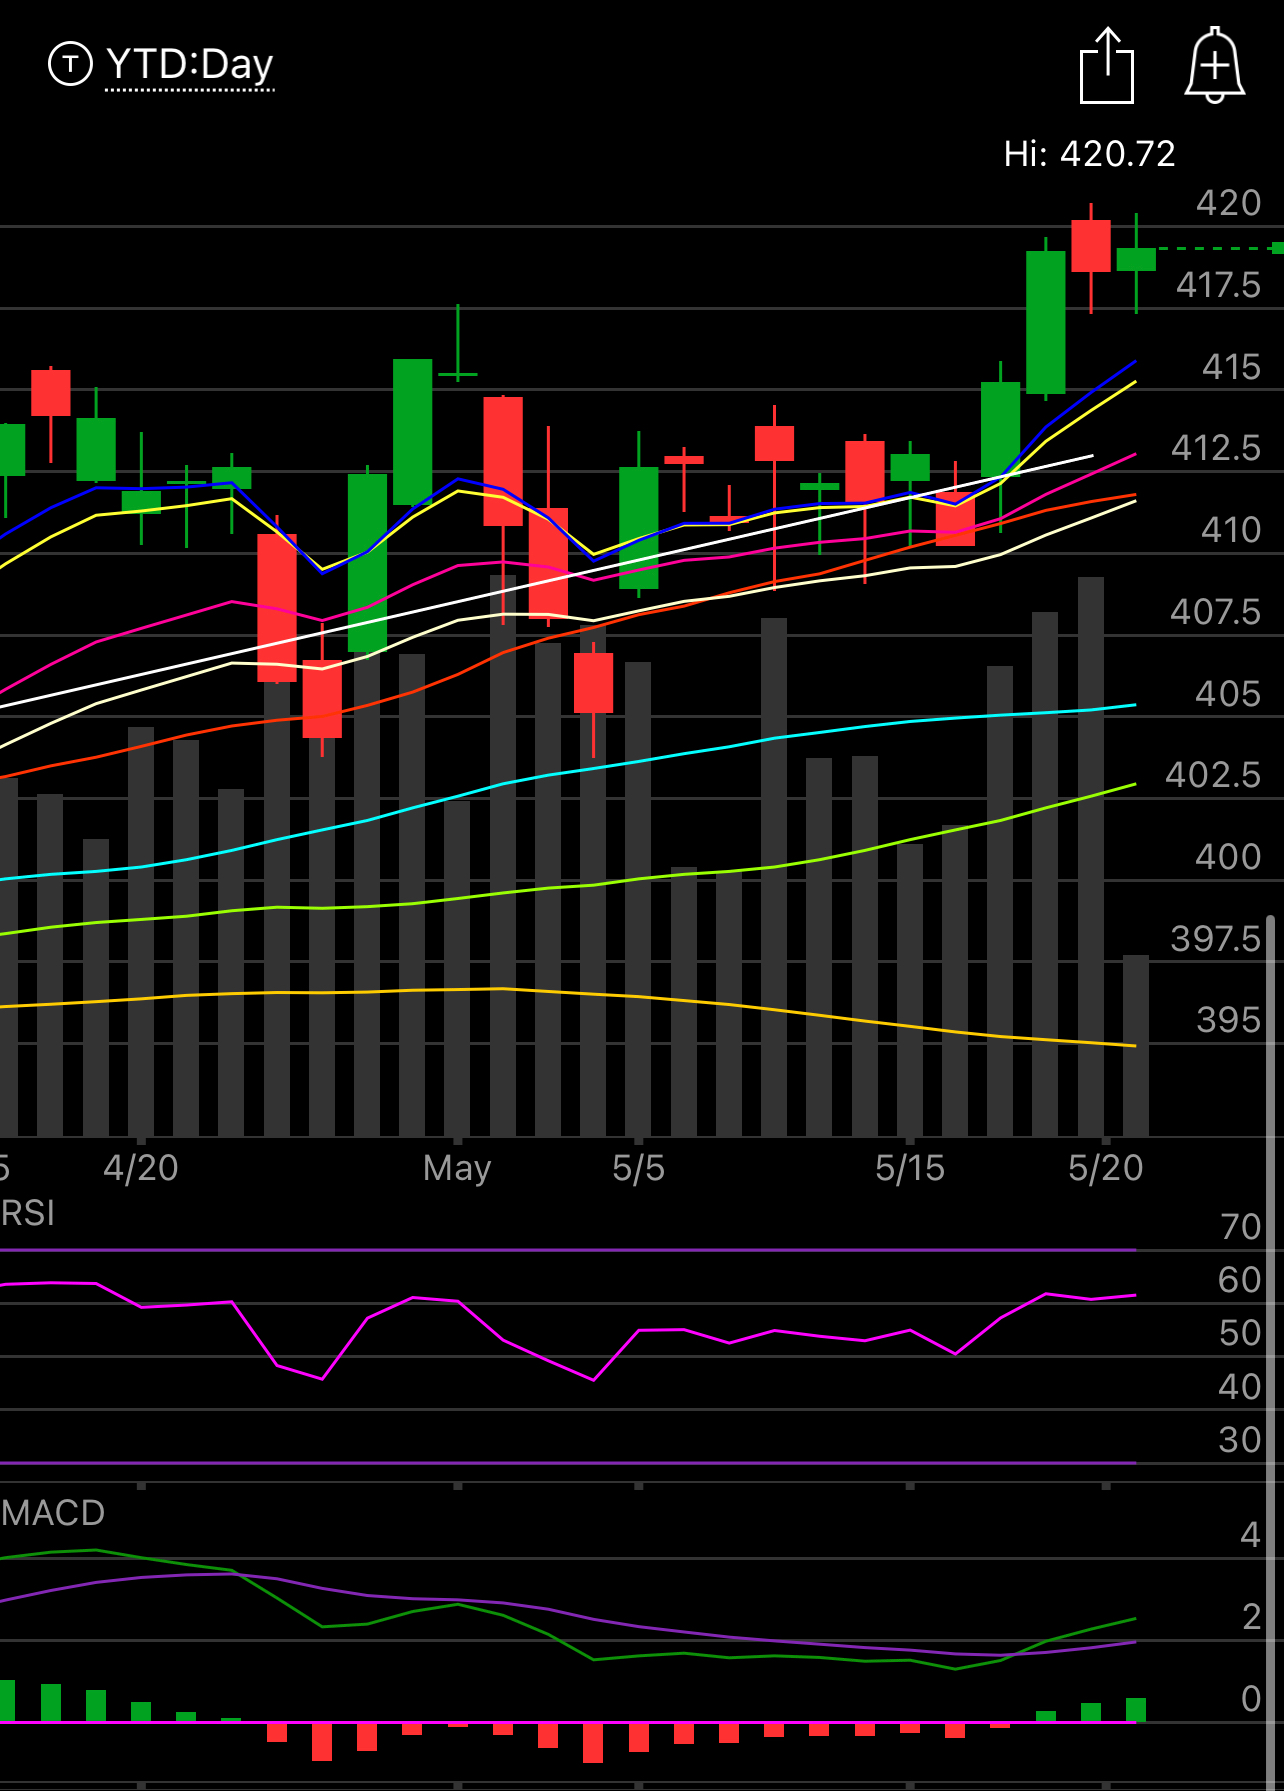Tap the 395 price axis label
Viewport: 1284px width, 1791px height.
click(1229, 1020)
